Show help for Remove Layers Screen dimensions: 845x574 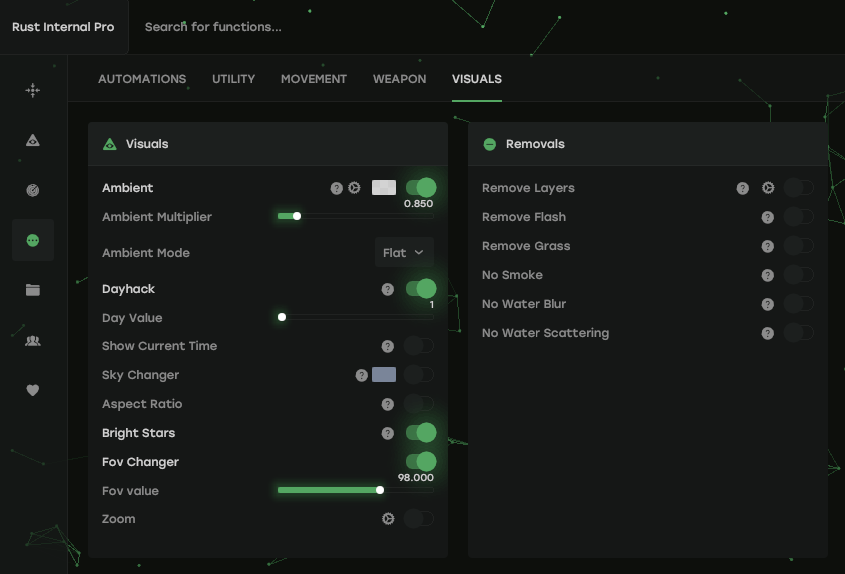743,188
